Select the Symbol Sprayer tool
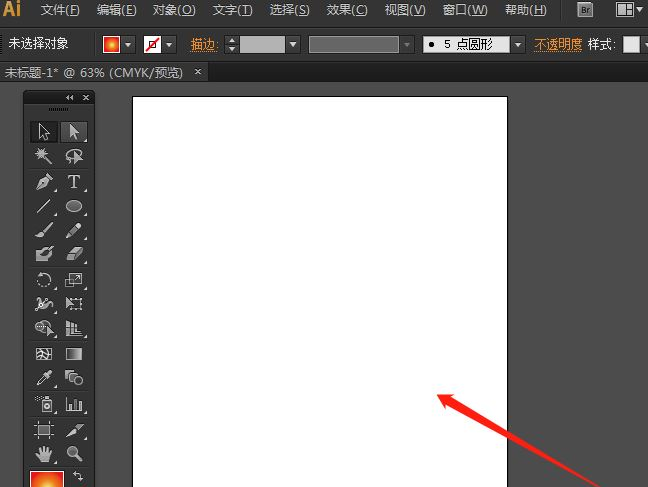This screenshot has height=487, width=648. [x=44, y=404]
